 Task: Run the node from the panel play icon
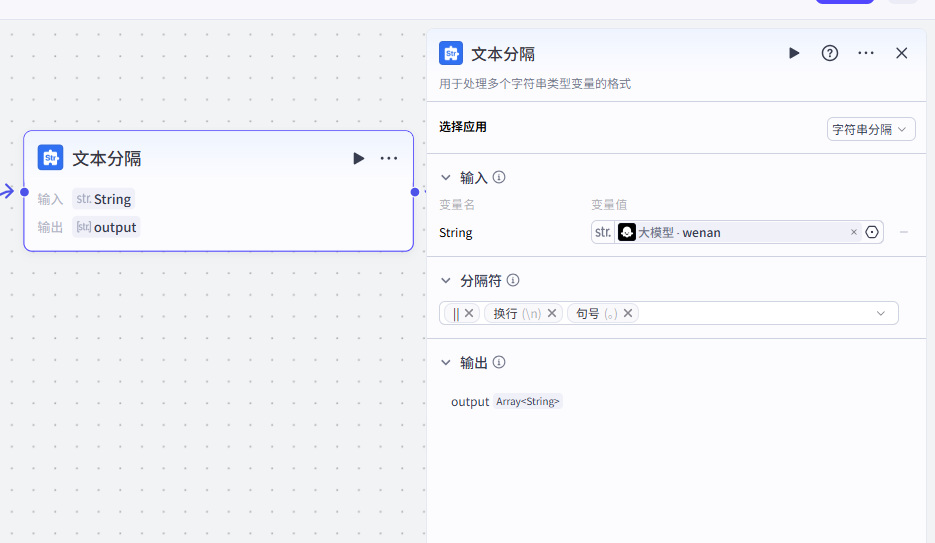[794, 53]
